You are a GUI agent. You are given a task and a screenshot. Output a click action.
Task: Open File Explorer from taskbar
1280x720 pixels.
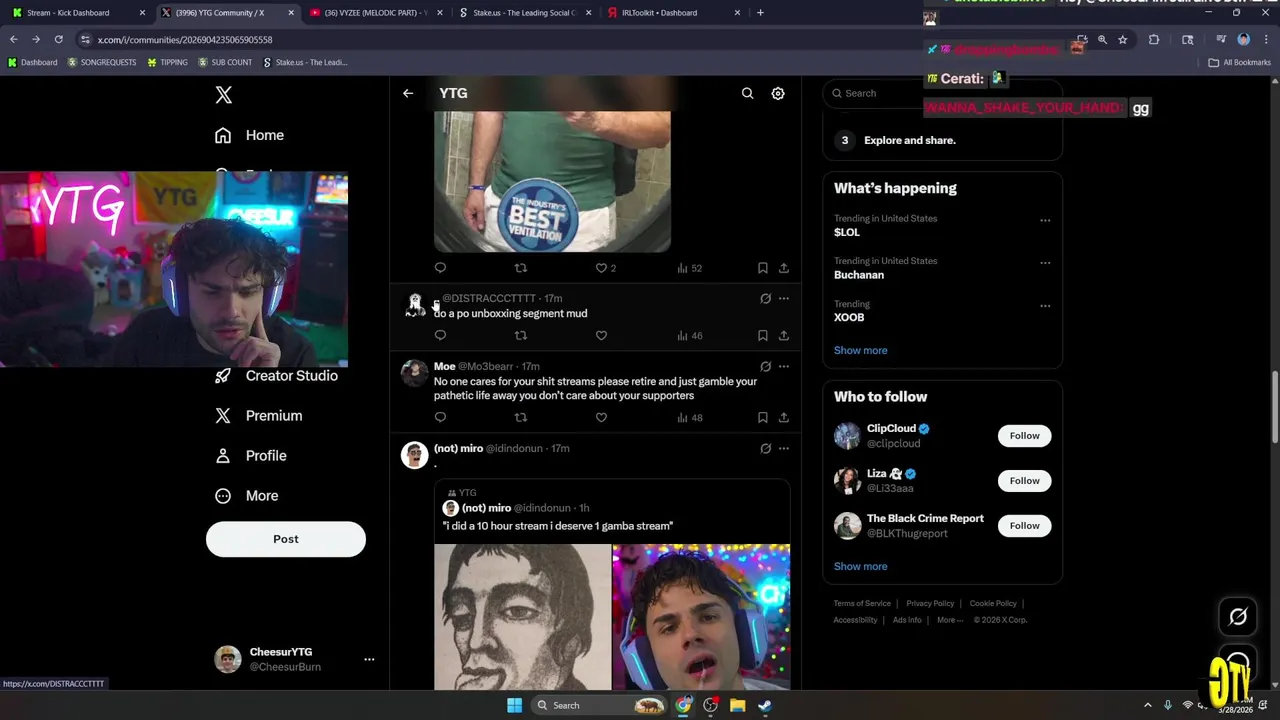(737, 705)
